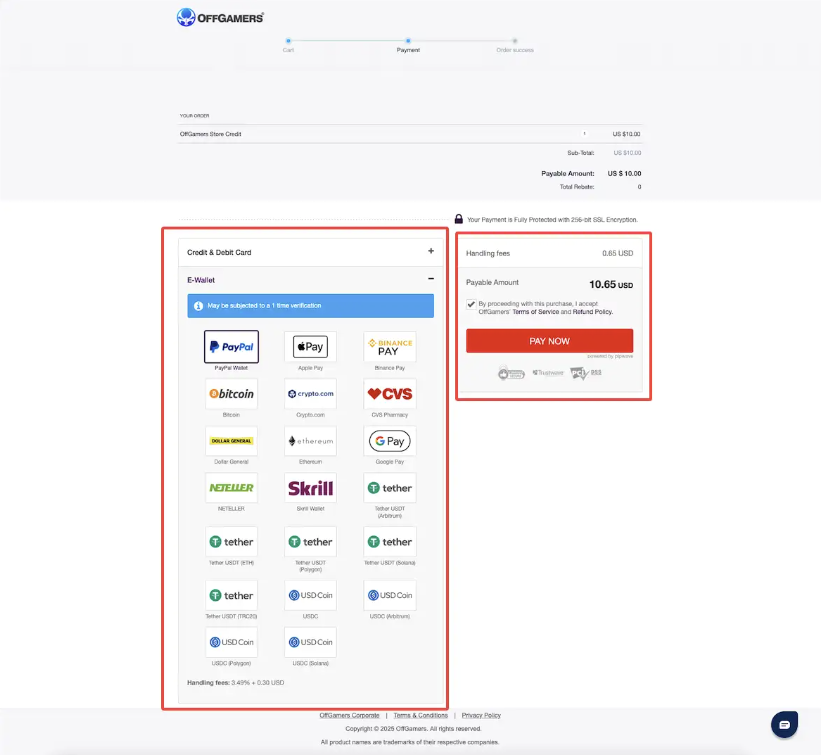Click the OffGamers logo
The width and height of the screenshot is (821, 755).
(220, 17)
